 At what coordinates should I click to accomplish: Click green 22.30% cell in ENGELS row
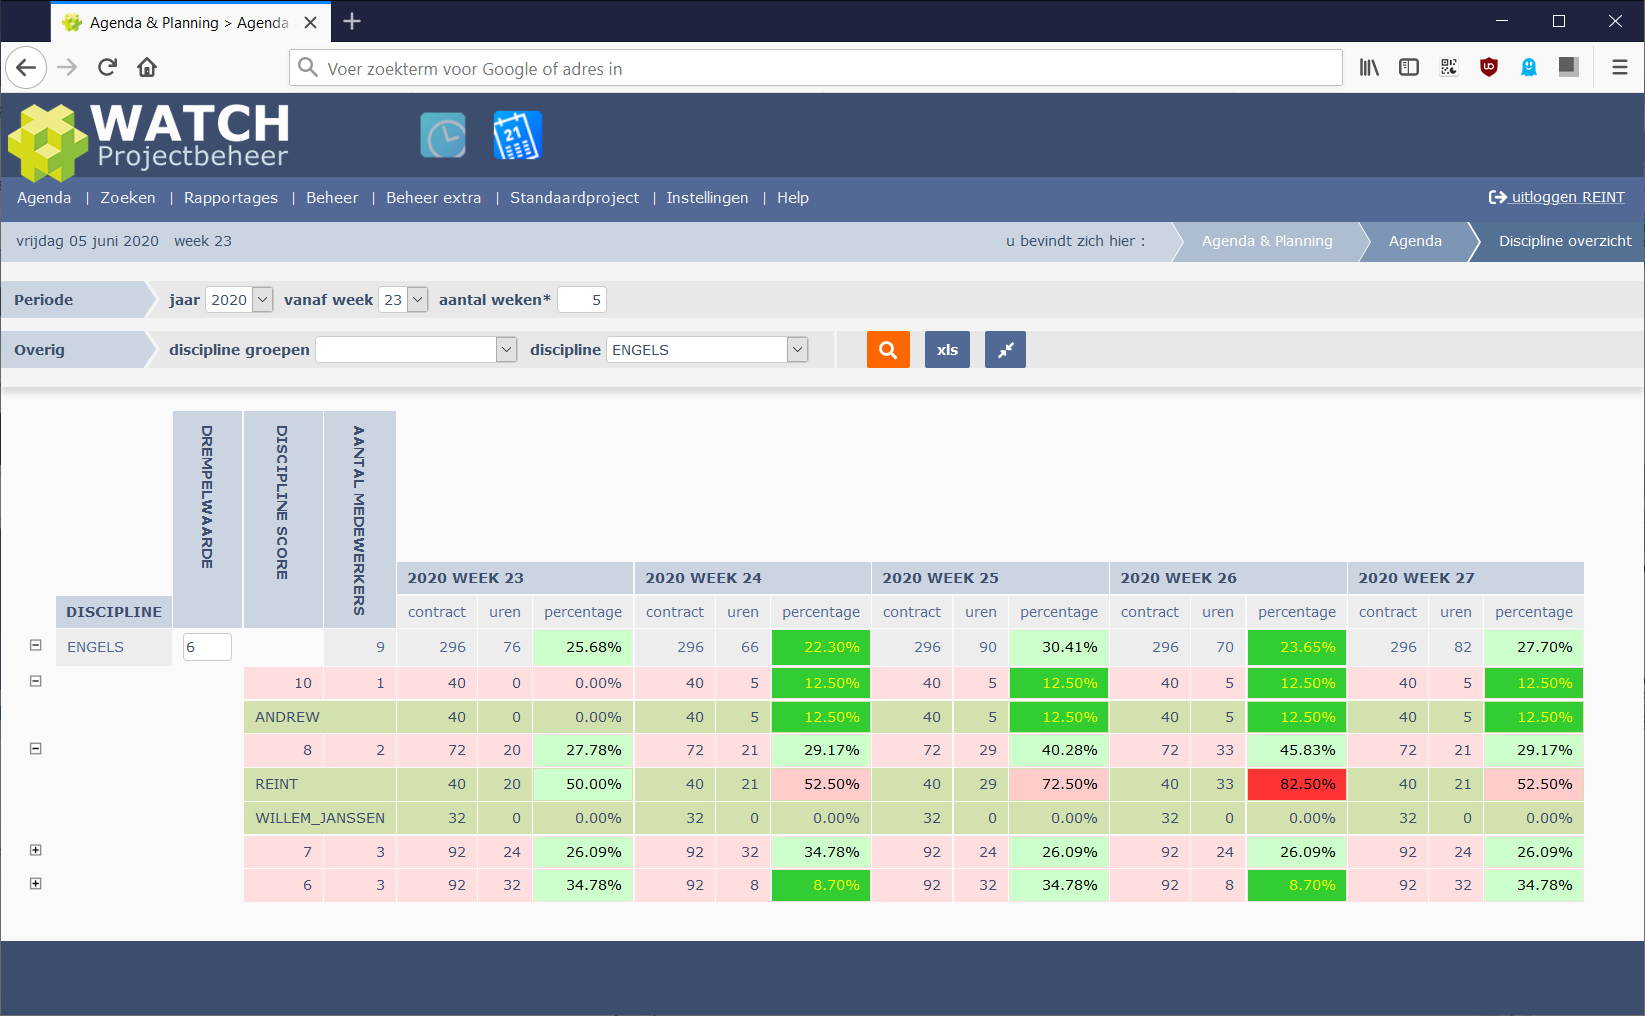tap(821, 647)
